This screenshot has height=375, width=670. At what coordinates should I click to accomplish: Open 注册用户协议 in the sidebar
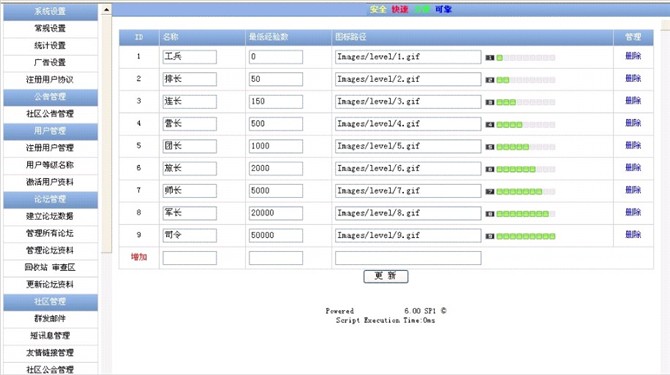tap(50, 79)
